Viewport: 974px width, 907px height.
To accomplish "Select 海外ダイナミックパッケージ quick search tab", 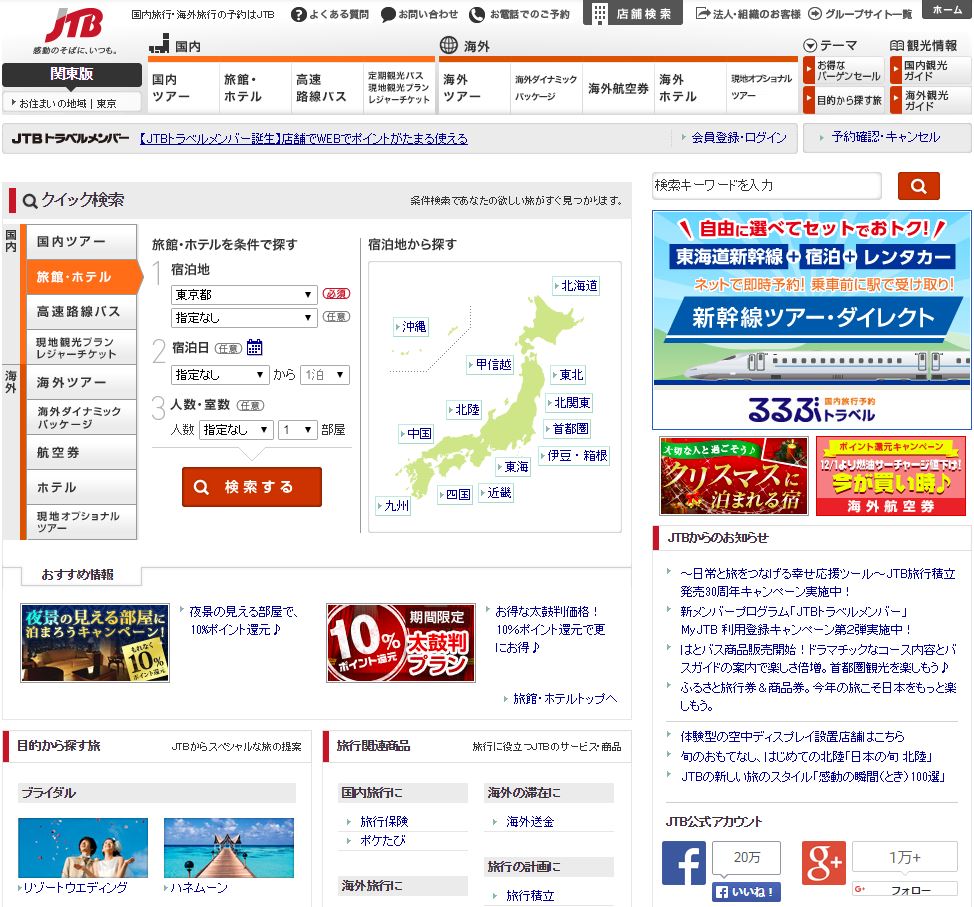I will click(81, 417).
